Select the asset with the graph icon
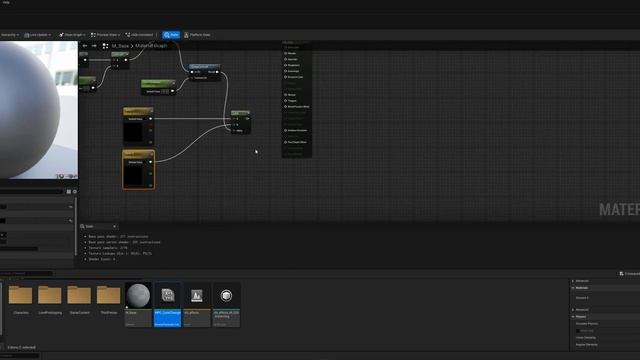The image size is (640, 360). pyautogui.click(x=197, y=304)
